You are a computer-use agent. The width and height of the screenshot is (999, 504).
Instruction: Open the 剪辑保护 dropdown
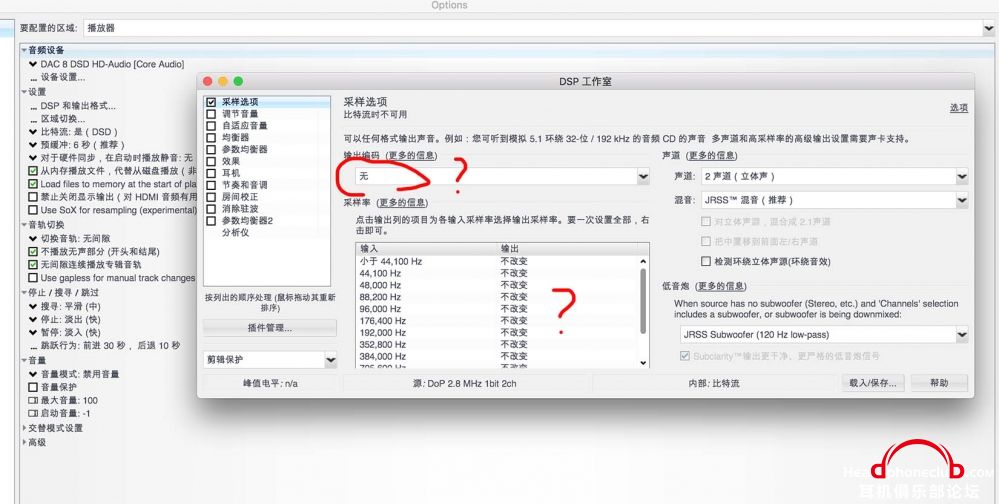pyautogui.click(x=270, y=359)
